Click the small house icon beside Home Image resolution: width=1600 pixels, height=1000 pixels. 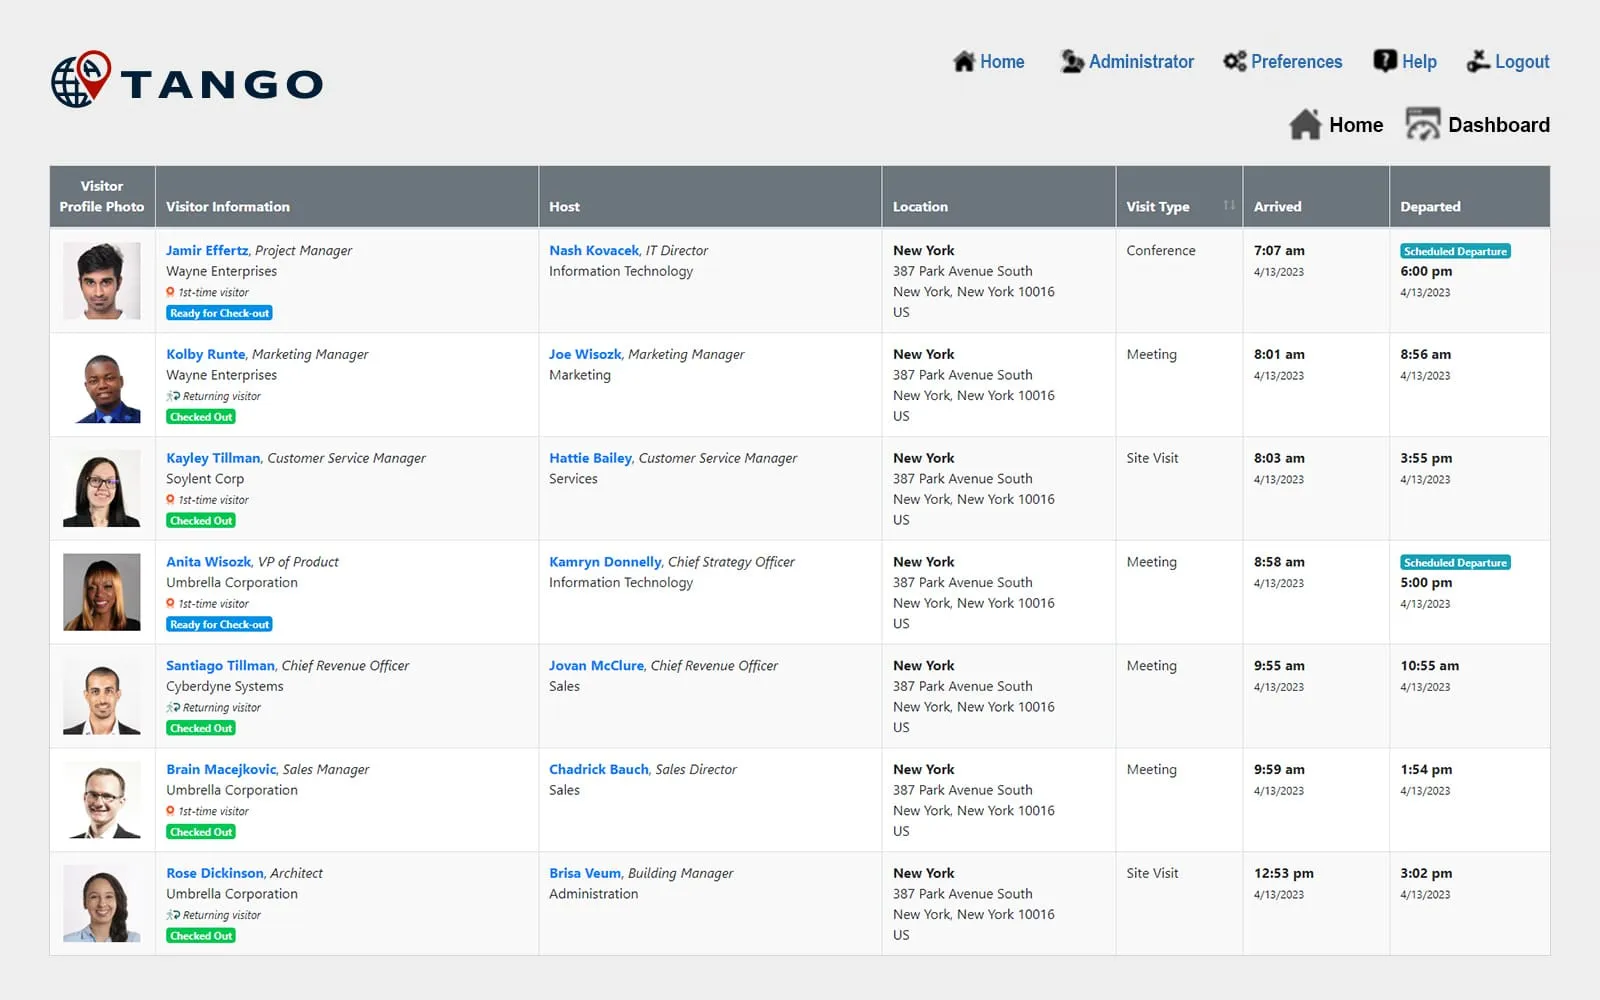[964, 62]
